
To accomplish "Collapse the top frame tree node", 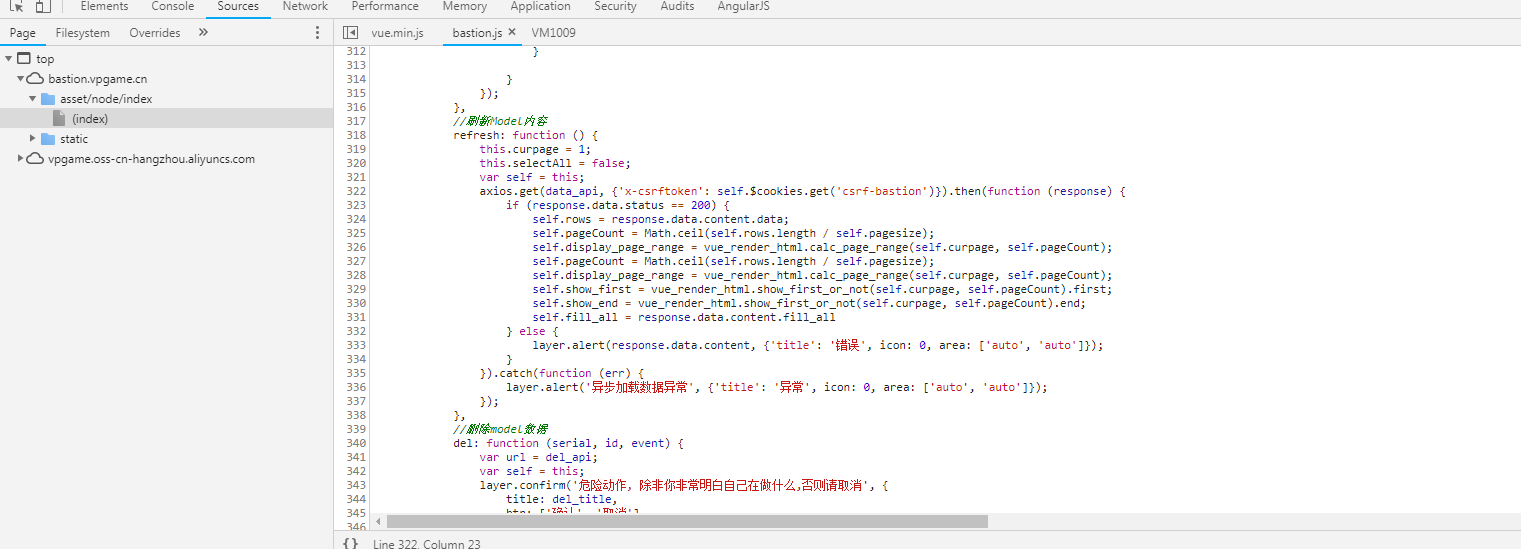I will coord(8,59).
